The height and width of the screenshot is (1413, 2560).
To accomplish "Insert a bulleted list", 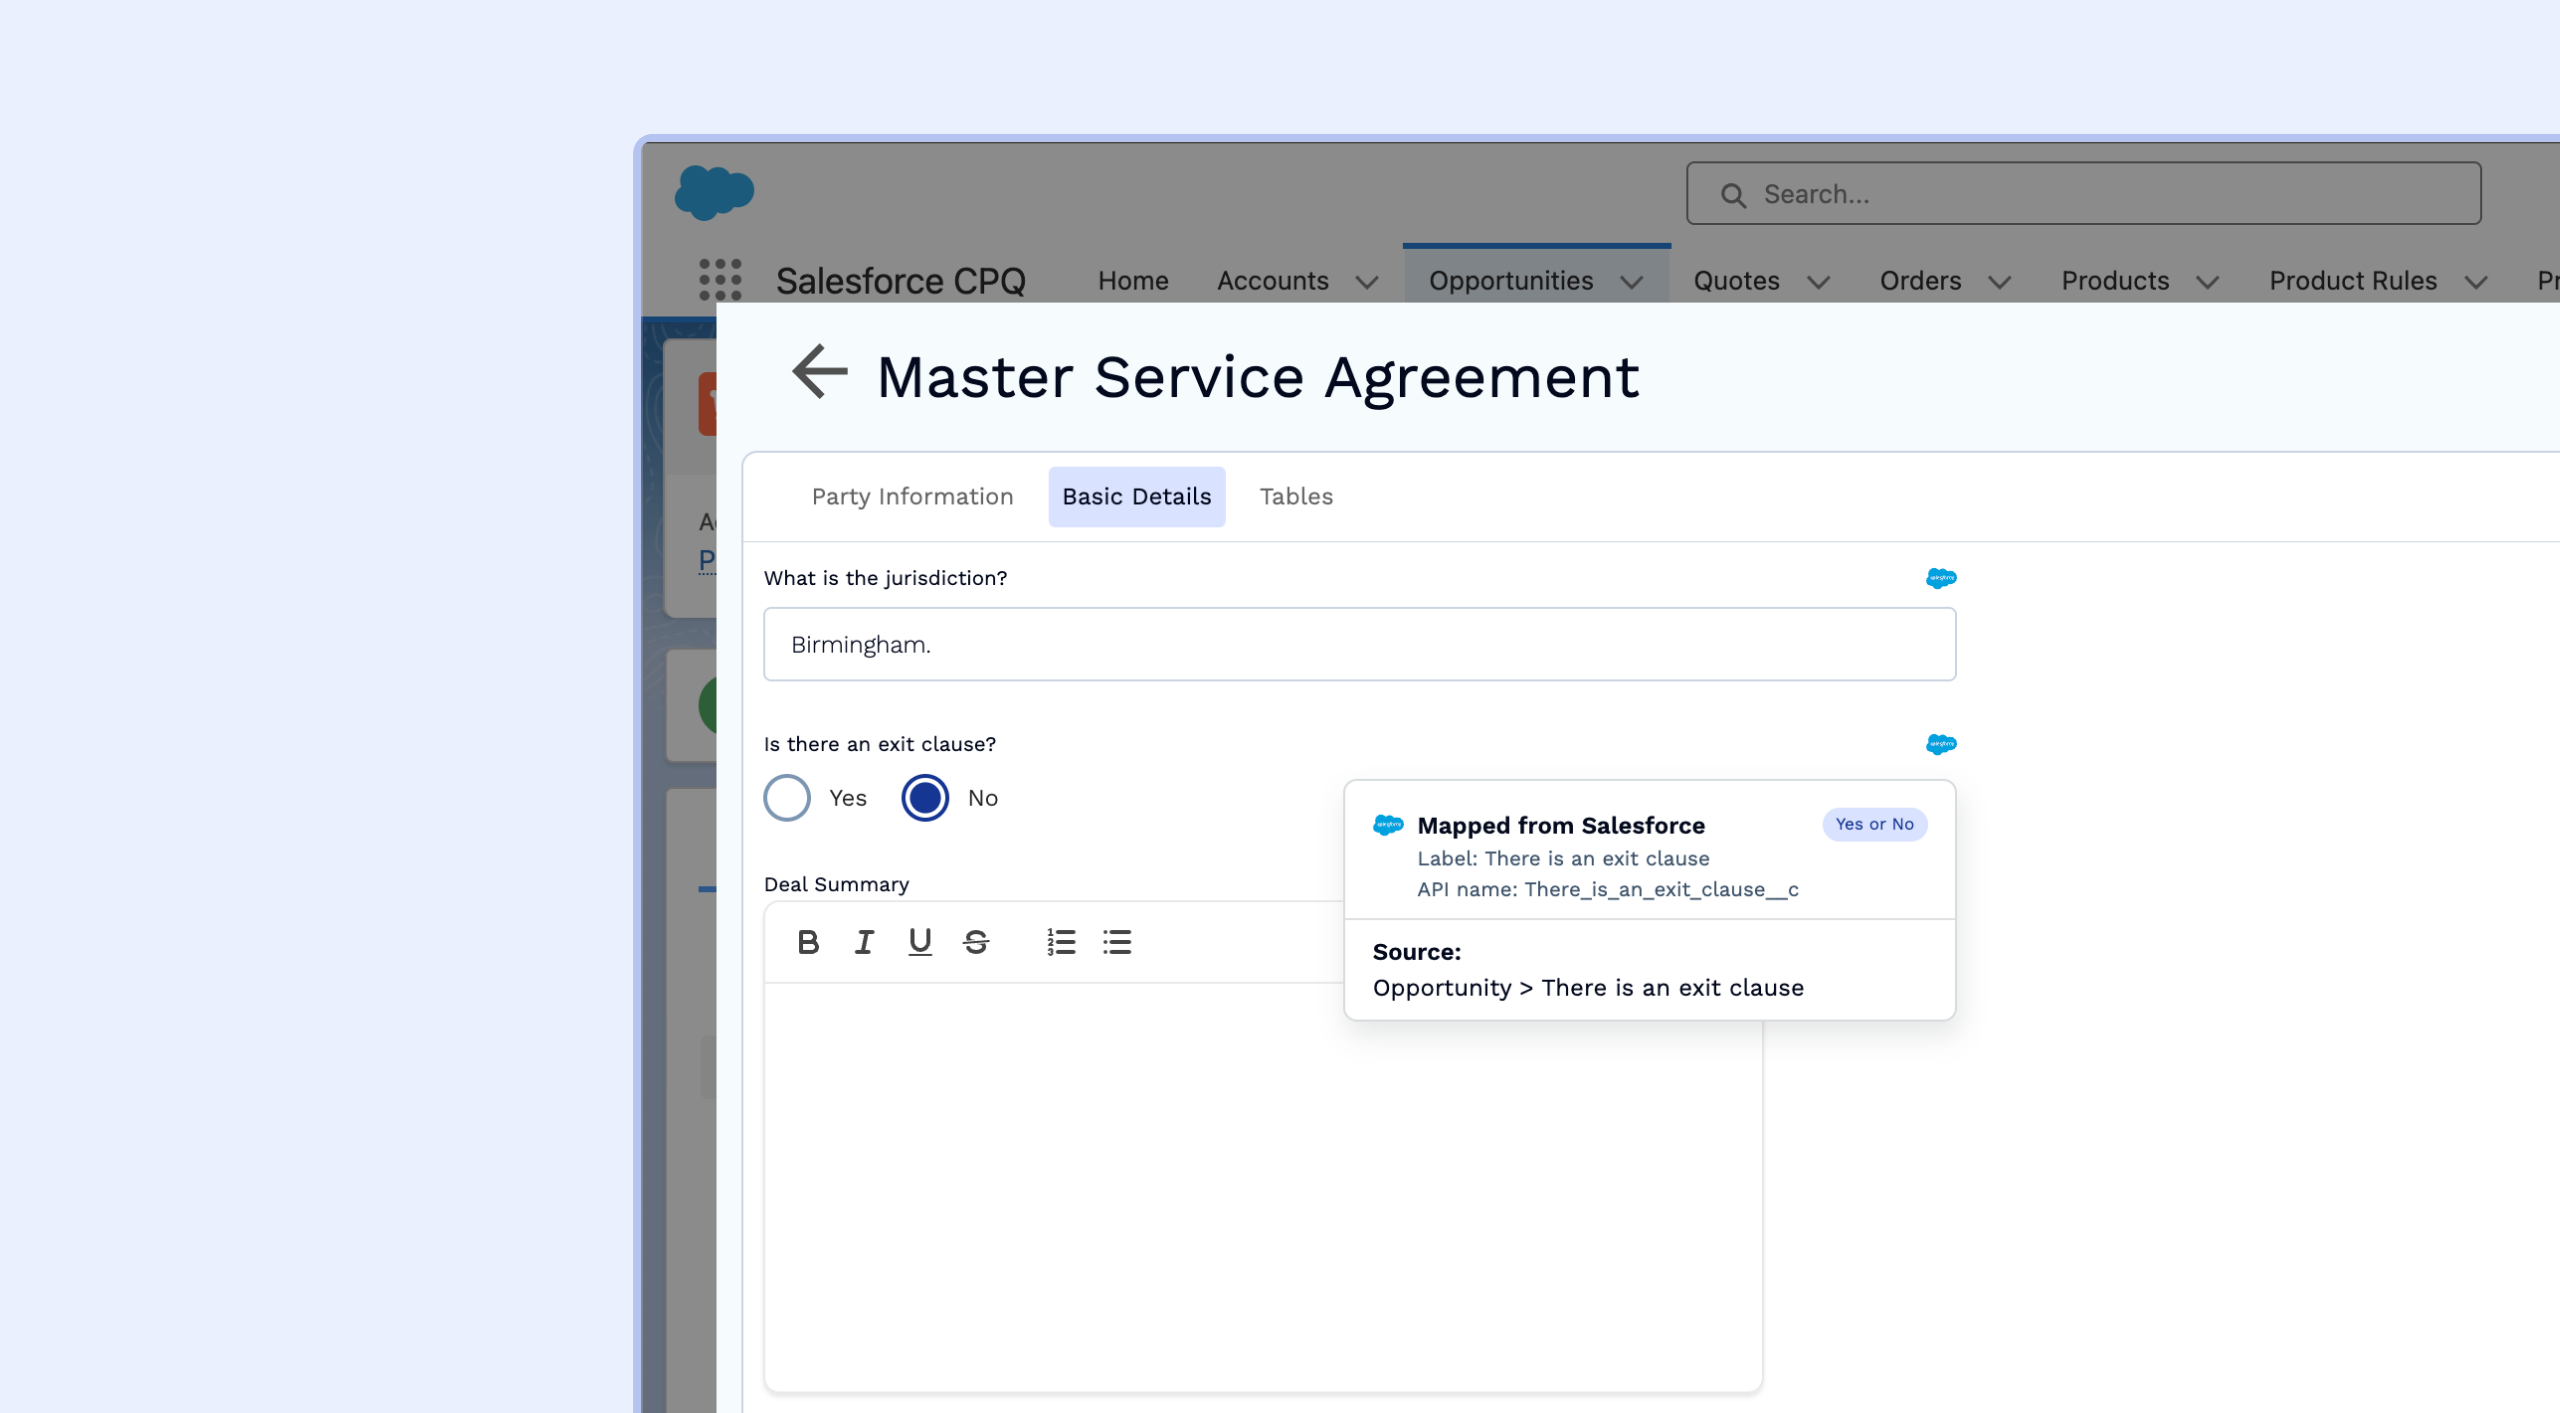I will pos(1117,942).
